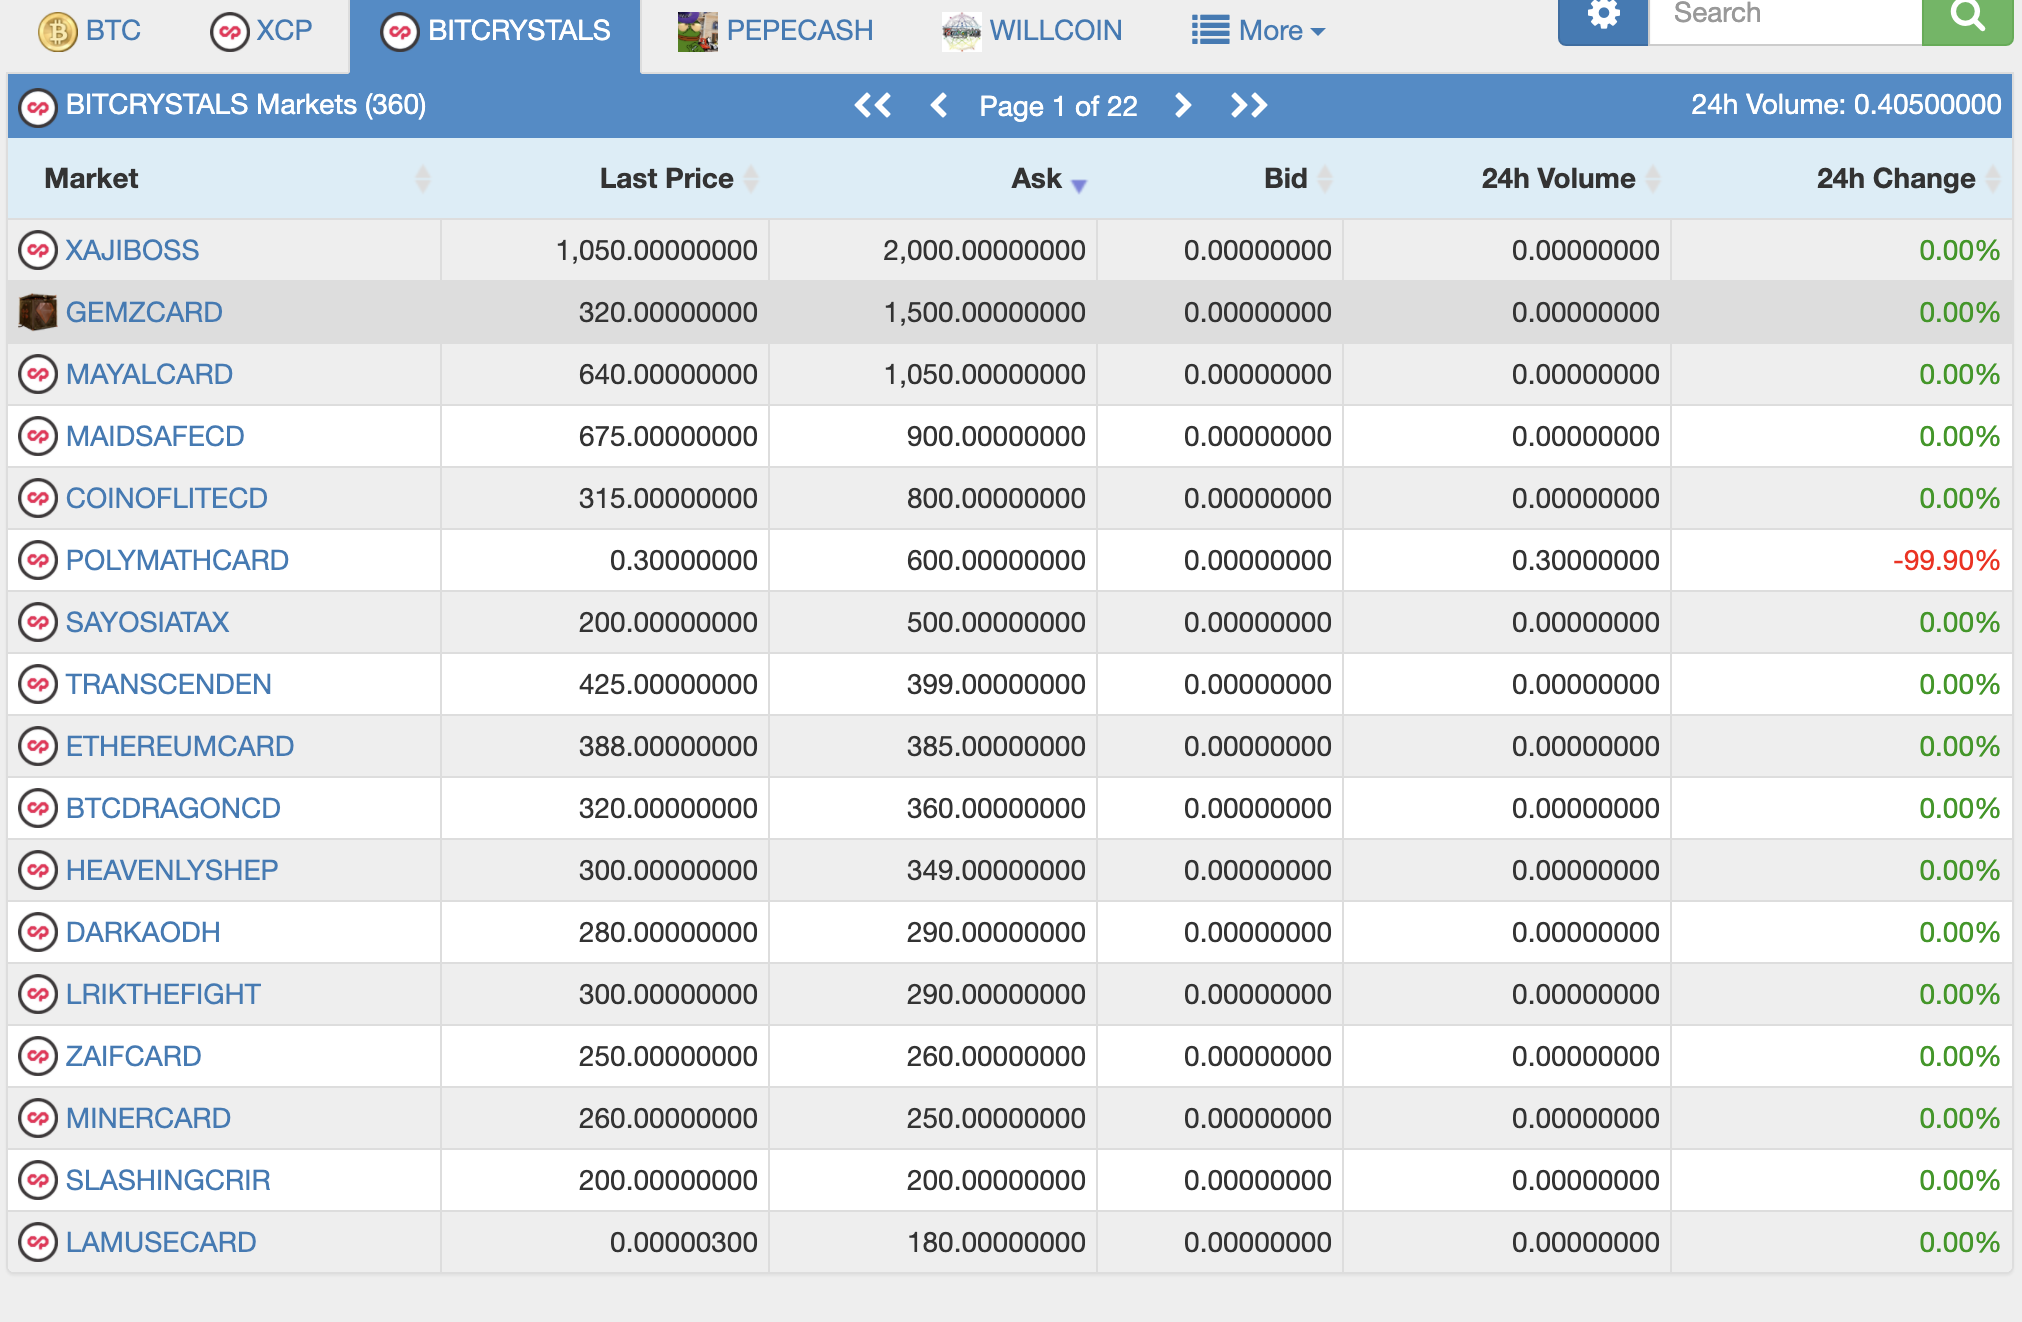The height and width of the screenshot is (1322, 2022).
Task: Open the HEAVENLYSHEP market link
Action: (x=172, y=870)
